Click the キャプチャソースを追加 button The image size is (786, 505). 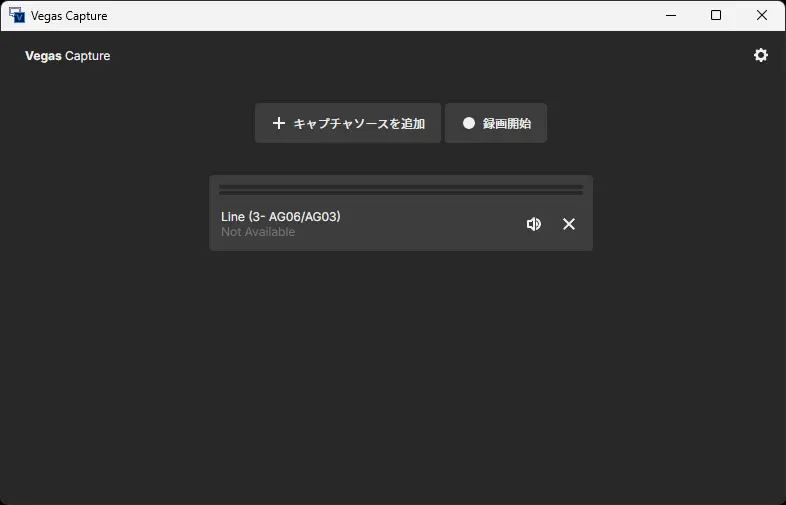point(348,123)
